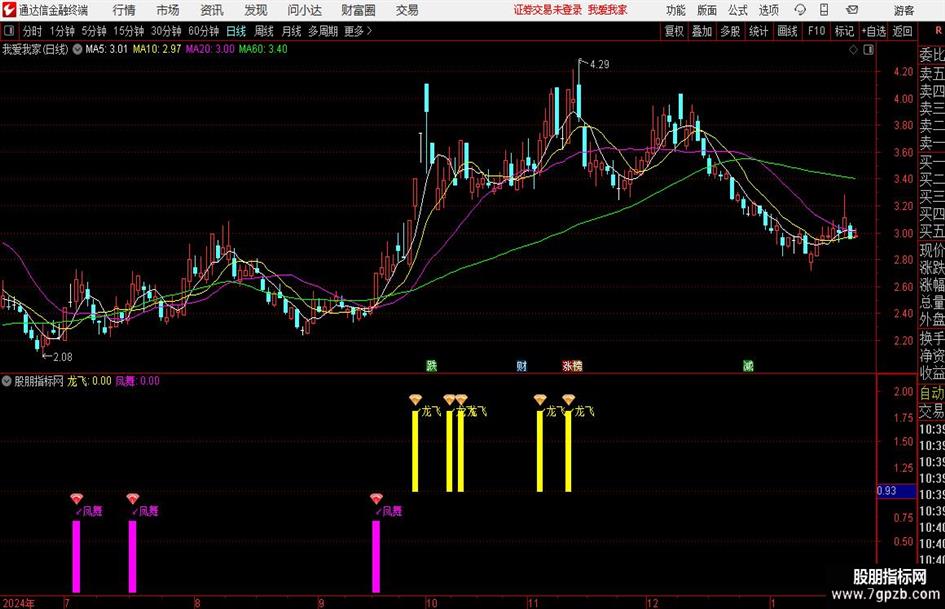The height and width of the screenshot is (609, 945).
Task: Open the 功能 menu
Action: click(x=676, y=10)
